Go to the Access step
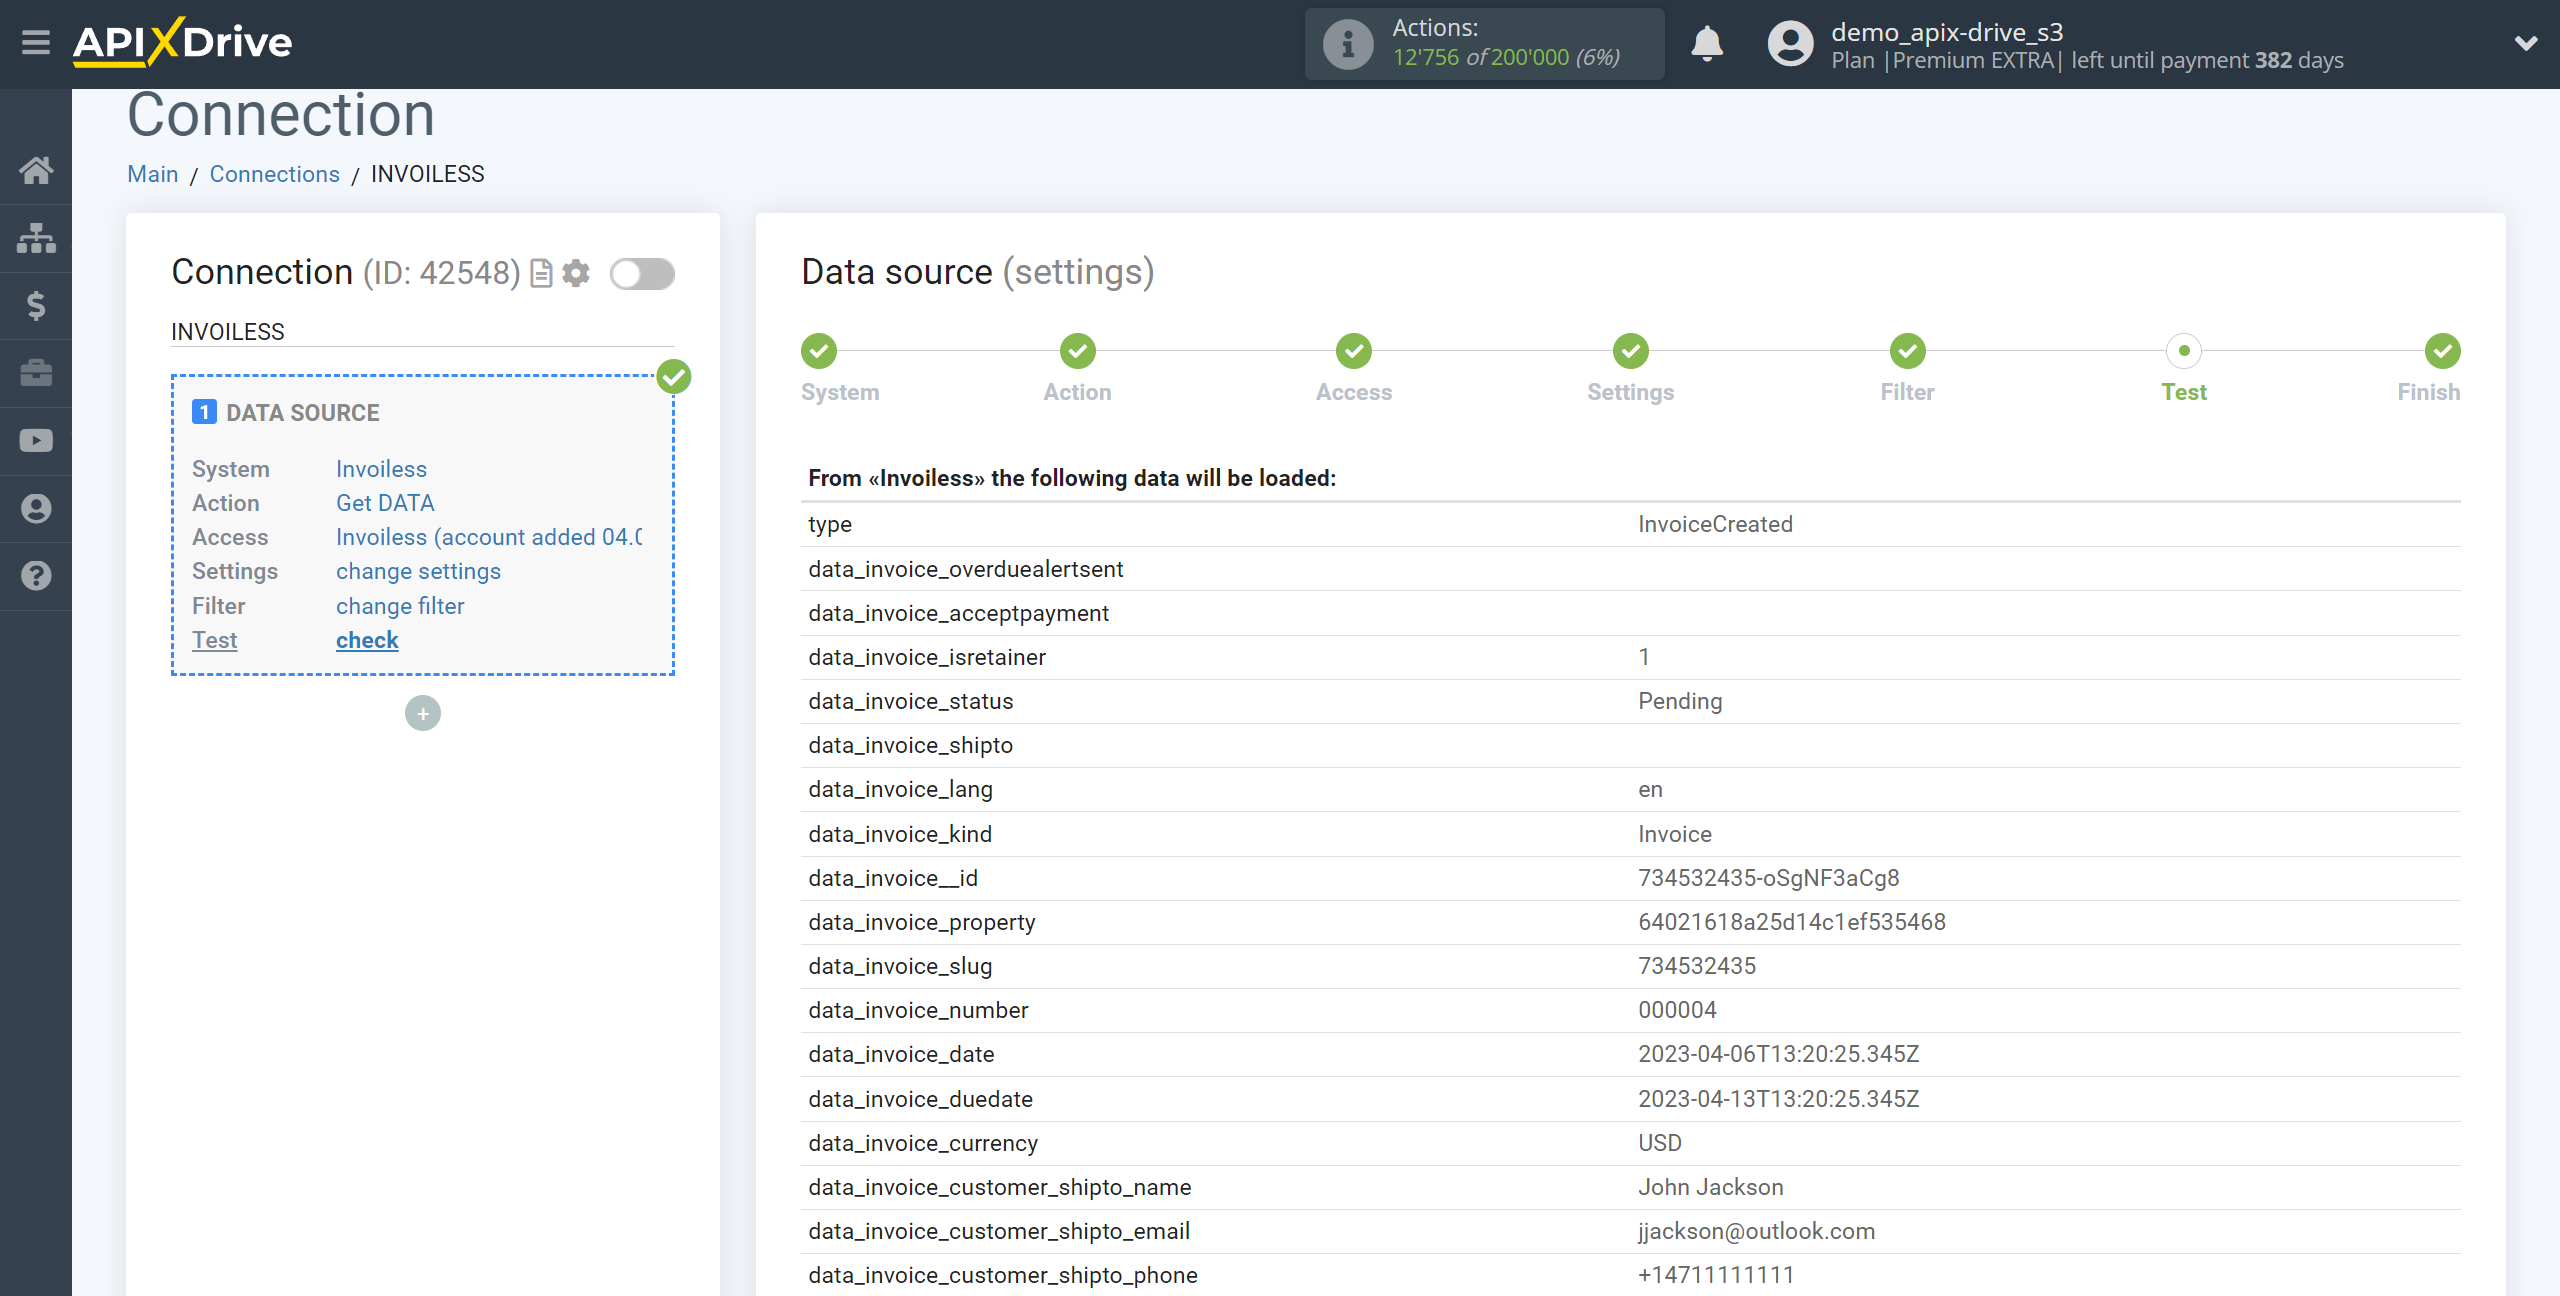This screenshot has height=1296, width=2560. 1354,351
